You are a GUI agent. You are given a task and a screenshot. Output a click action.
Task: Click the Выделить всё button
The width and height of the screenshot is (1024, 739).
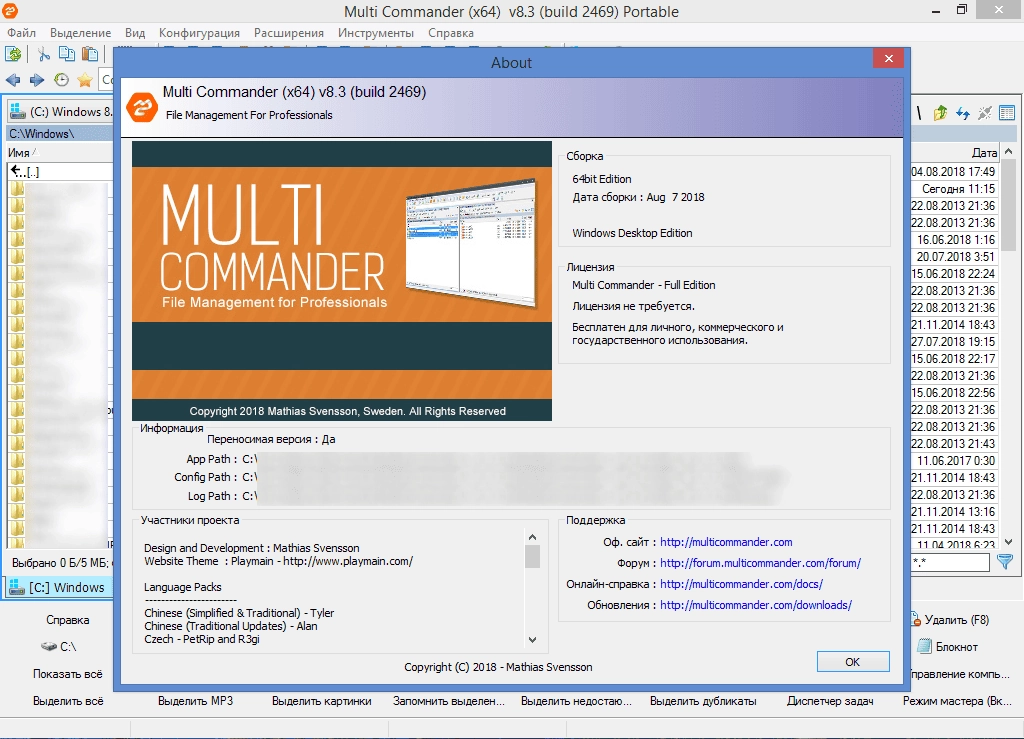[68, 701]
